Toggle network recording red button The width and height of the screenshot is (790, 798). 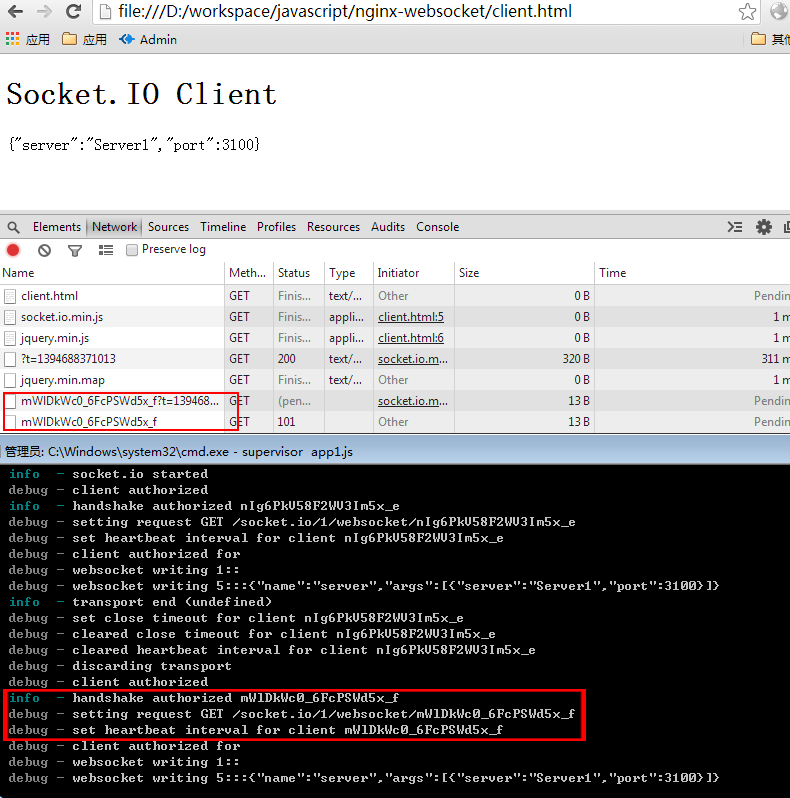tap(13, 250)
